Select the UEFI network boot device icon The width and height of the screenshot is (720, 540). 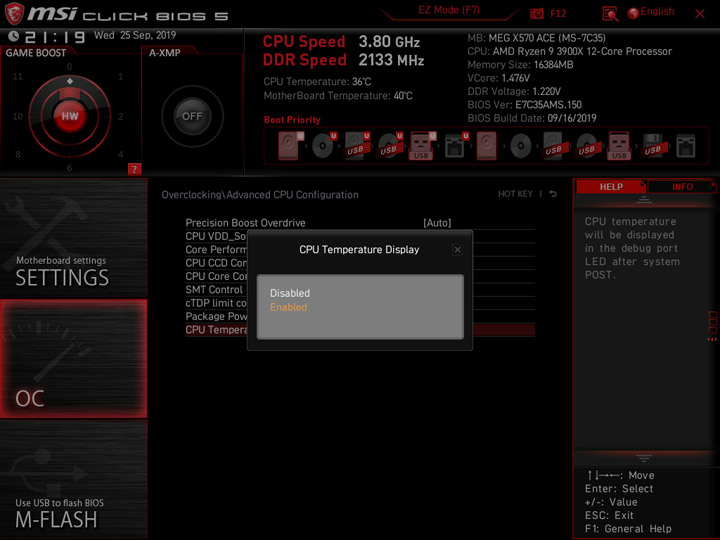pos(456,146)
